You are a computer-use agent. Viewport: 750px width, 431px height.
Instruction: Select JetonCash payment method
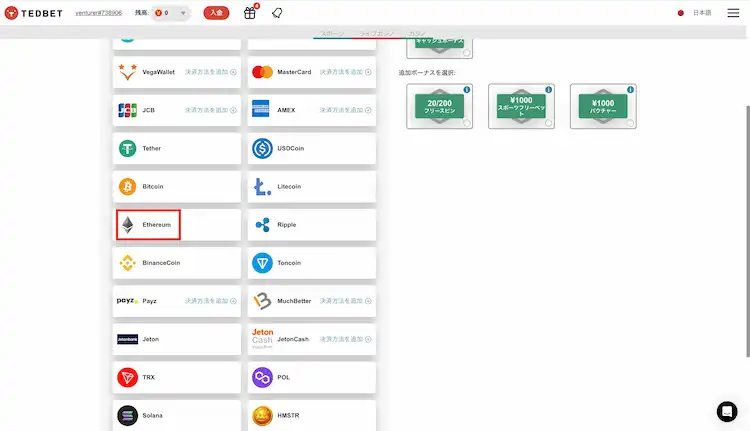311,339
